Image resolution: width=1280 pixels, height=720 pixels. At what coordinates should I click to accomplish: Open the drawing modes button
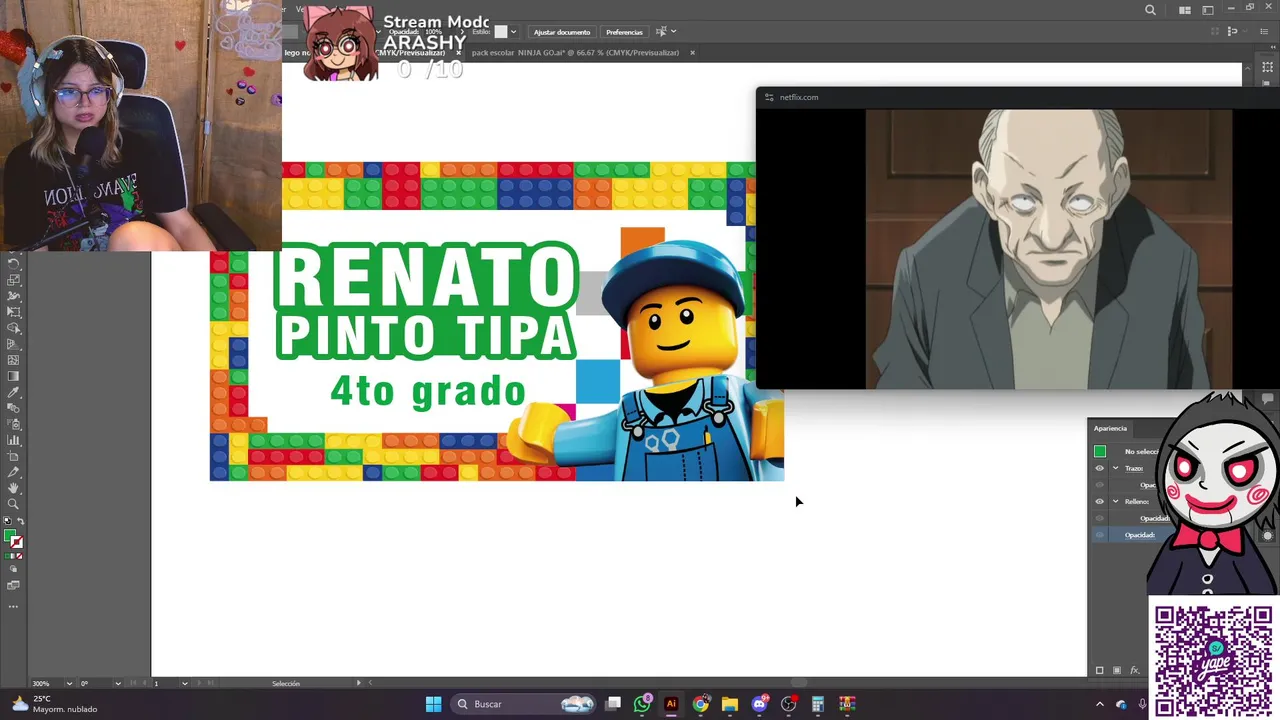(x=14, y=569)
